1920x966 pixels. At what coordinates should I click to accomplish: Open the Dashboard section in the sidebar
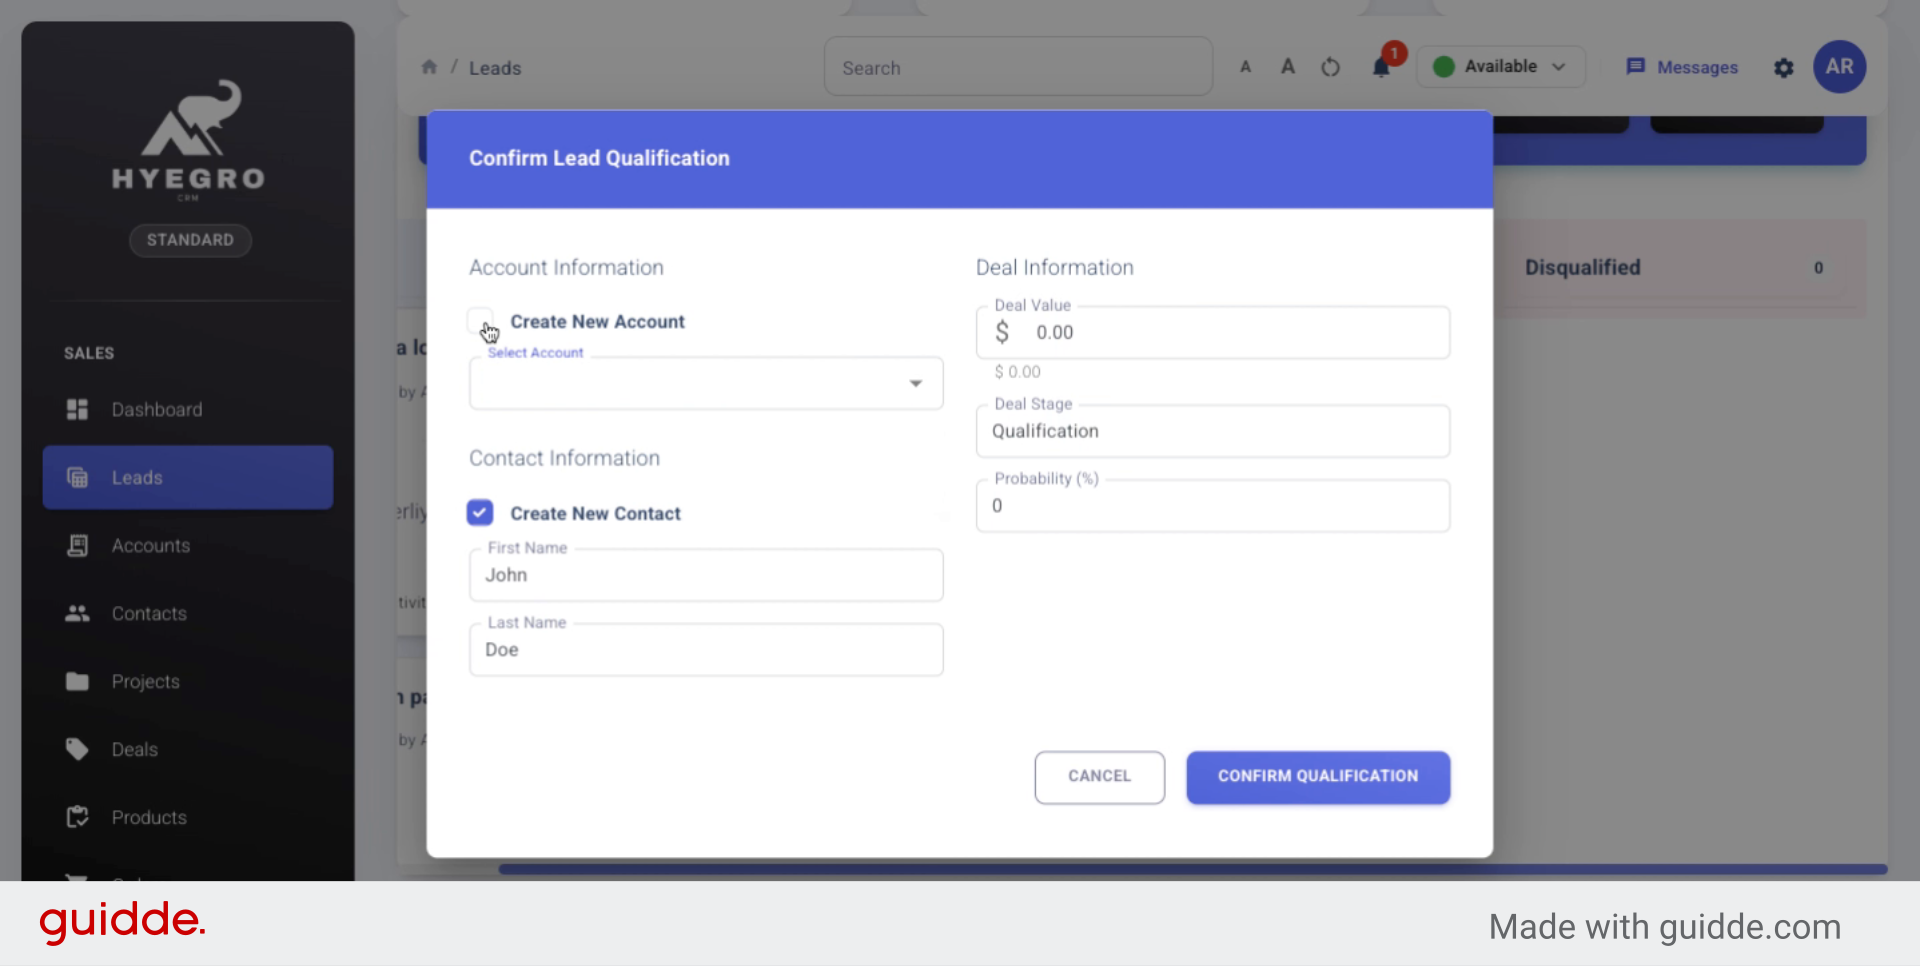[157, 409]
